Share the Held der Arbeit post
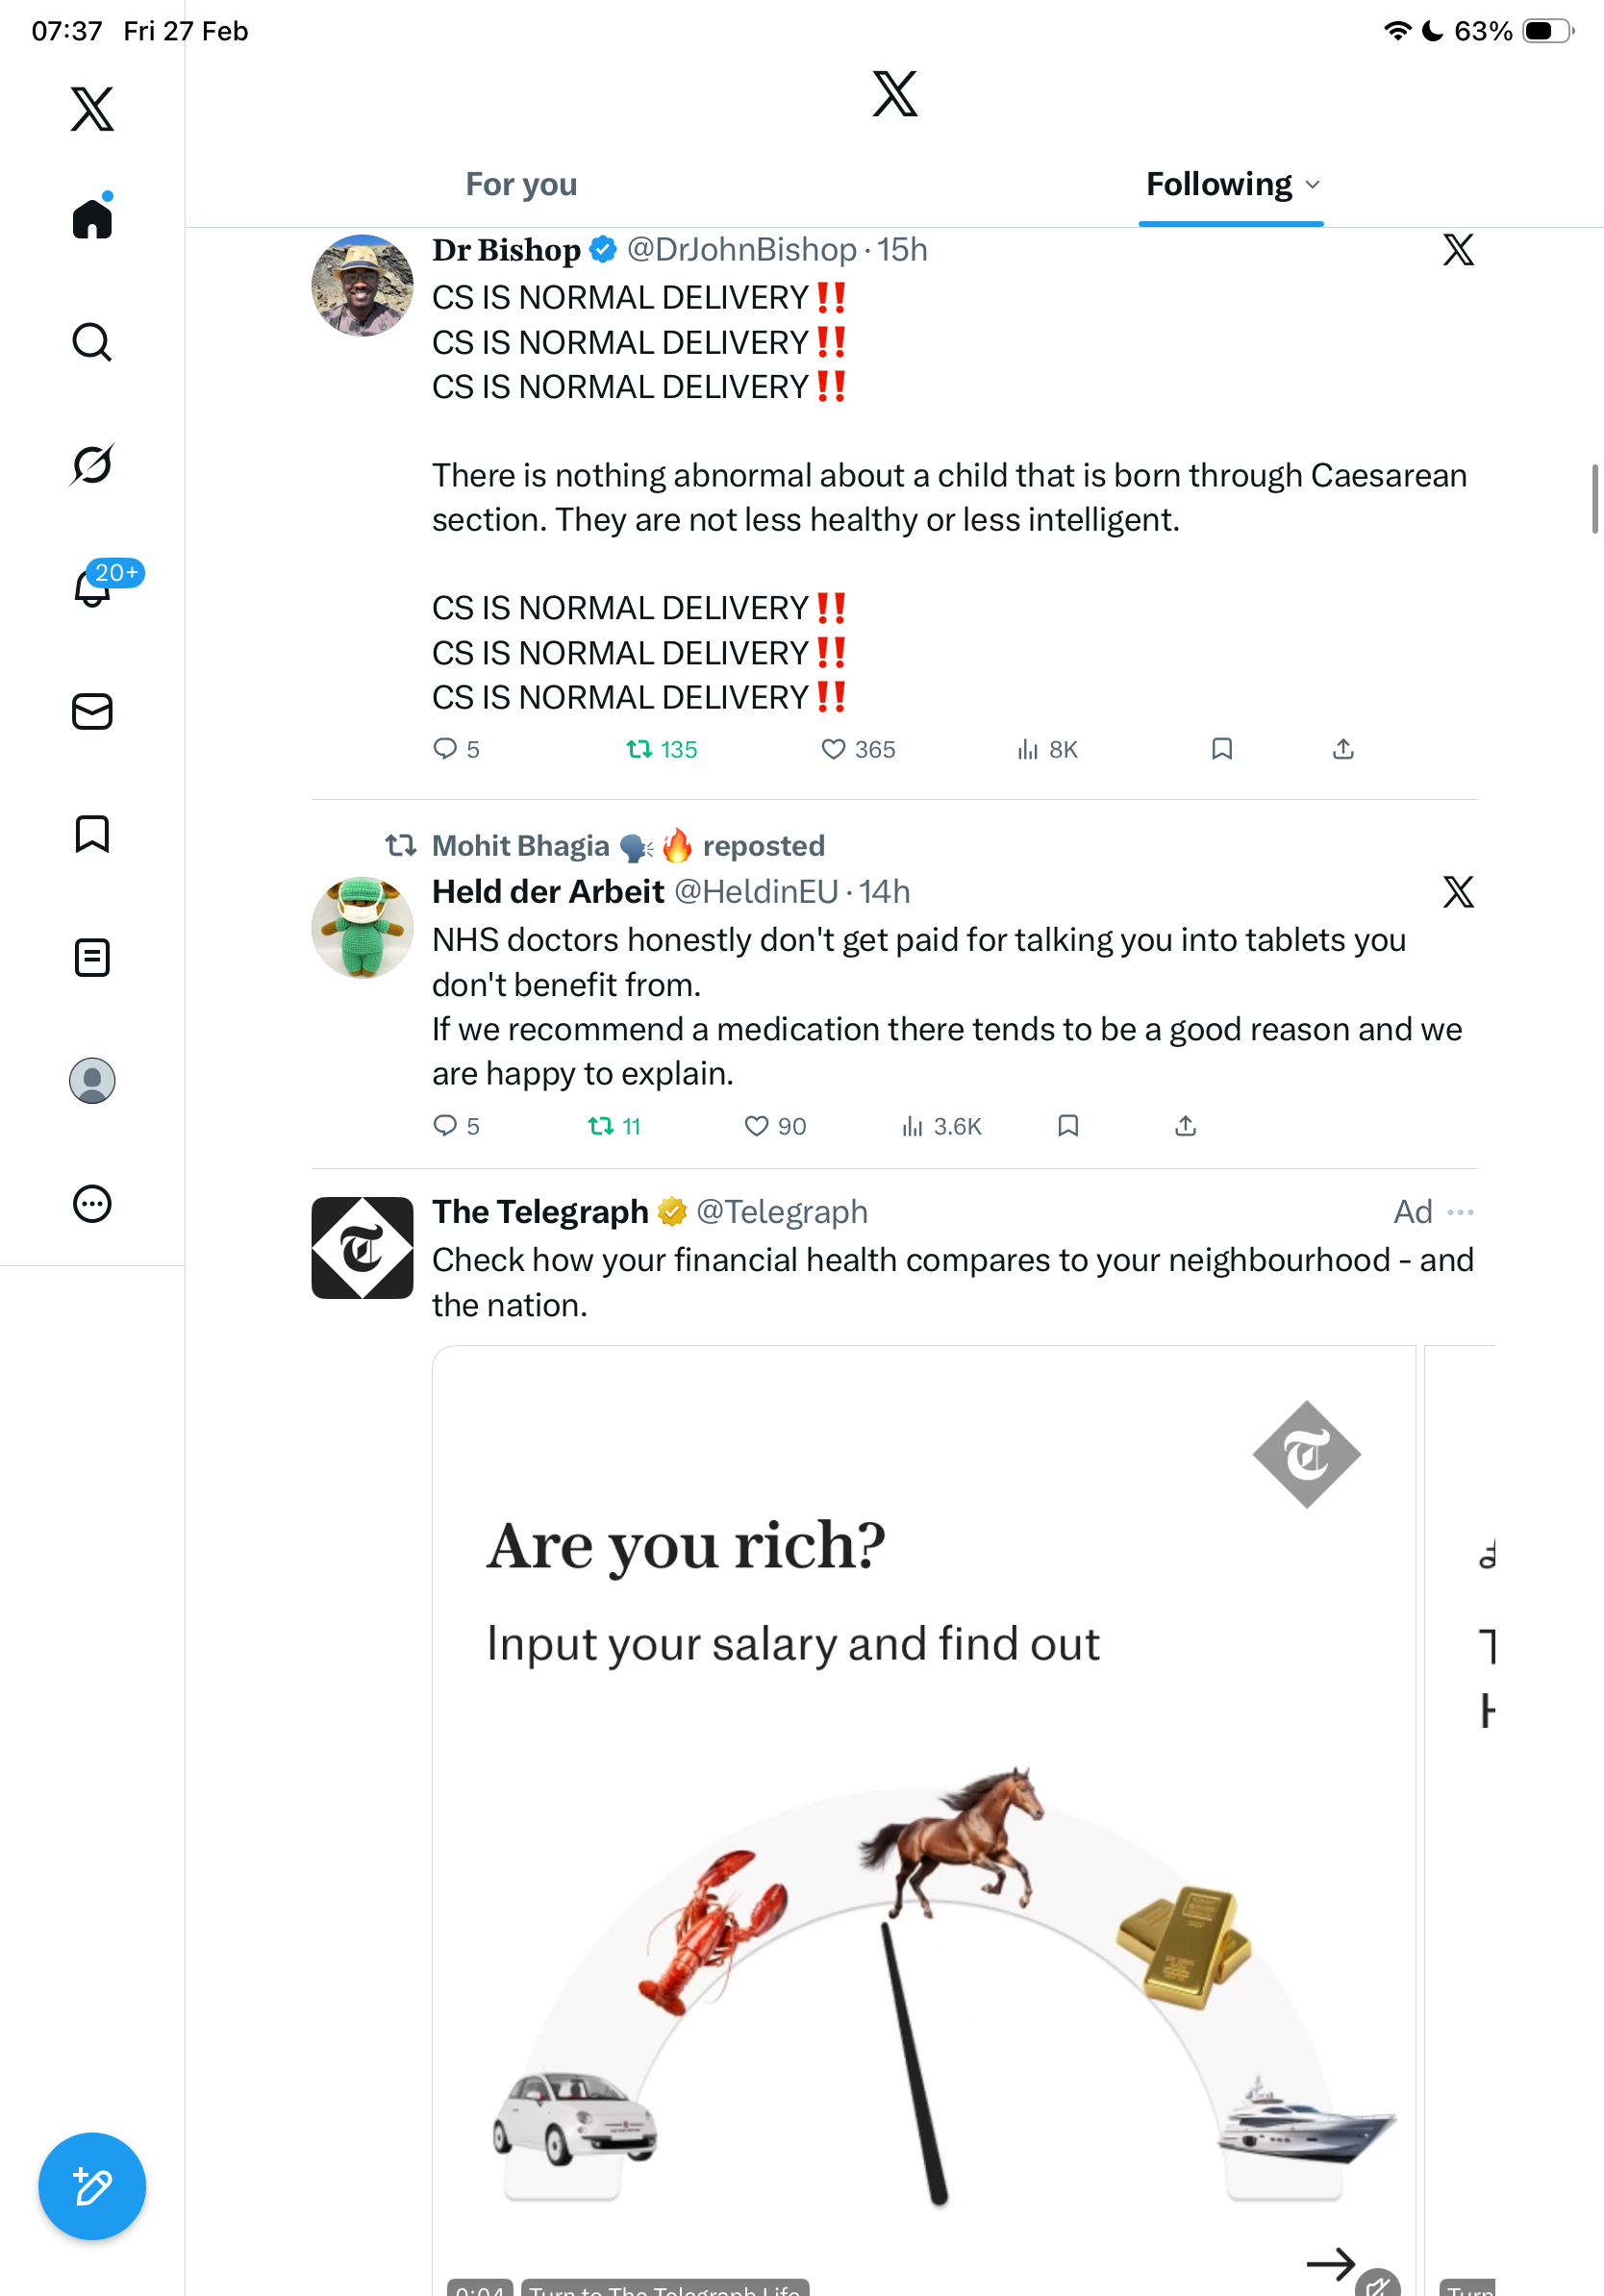 click(x=1185, y=1126)
